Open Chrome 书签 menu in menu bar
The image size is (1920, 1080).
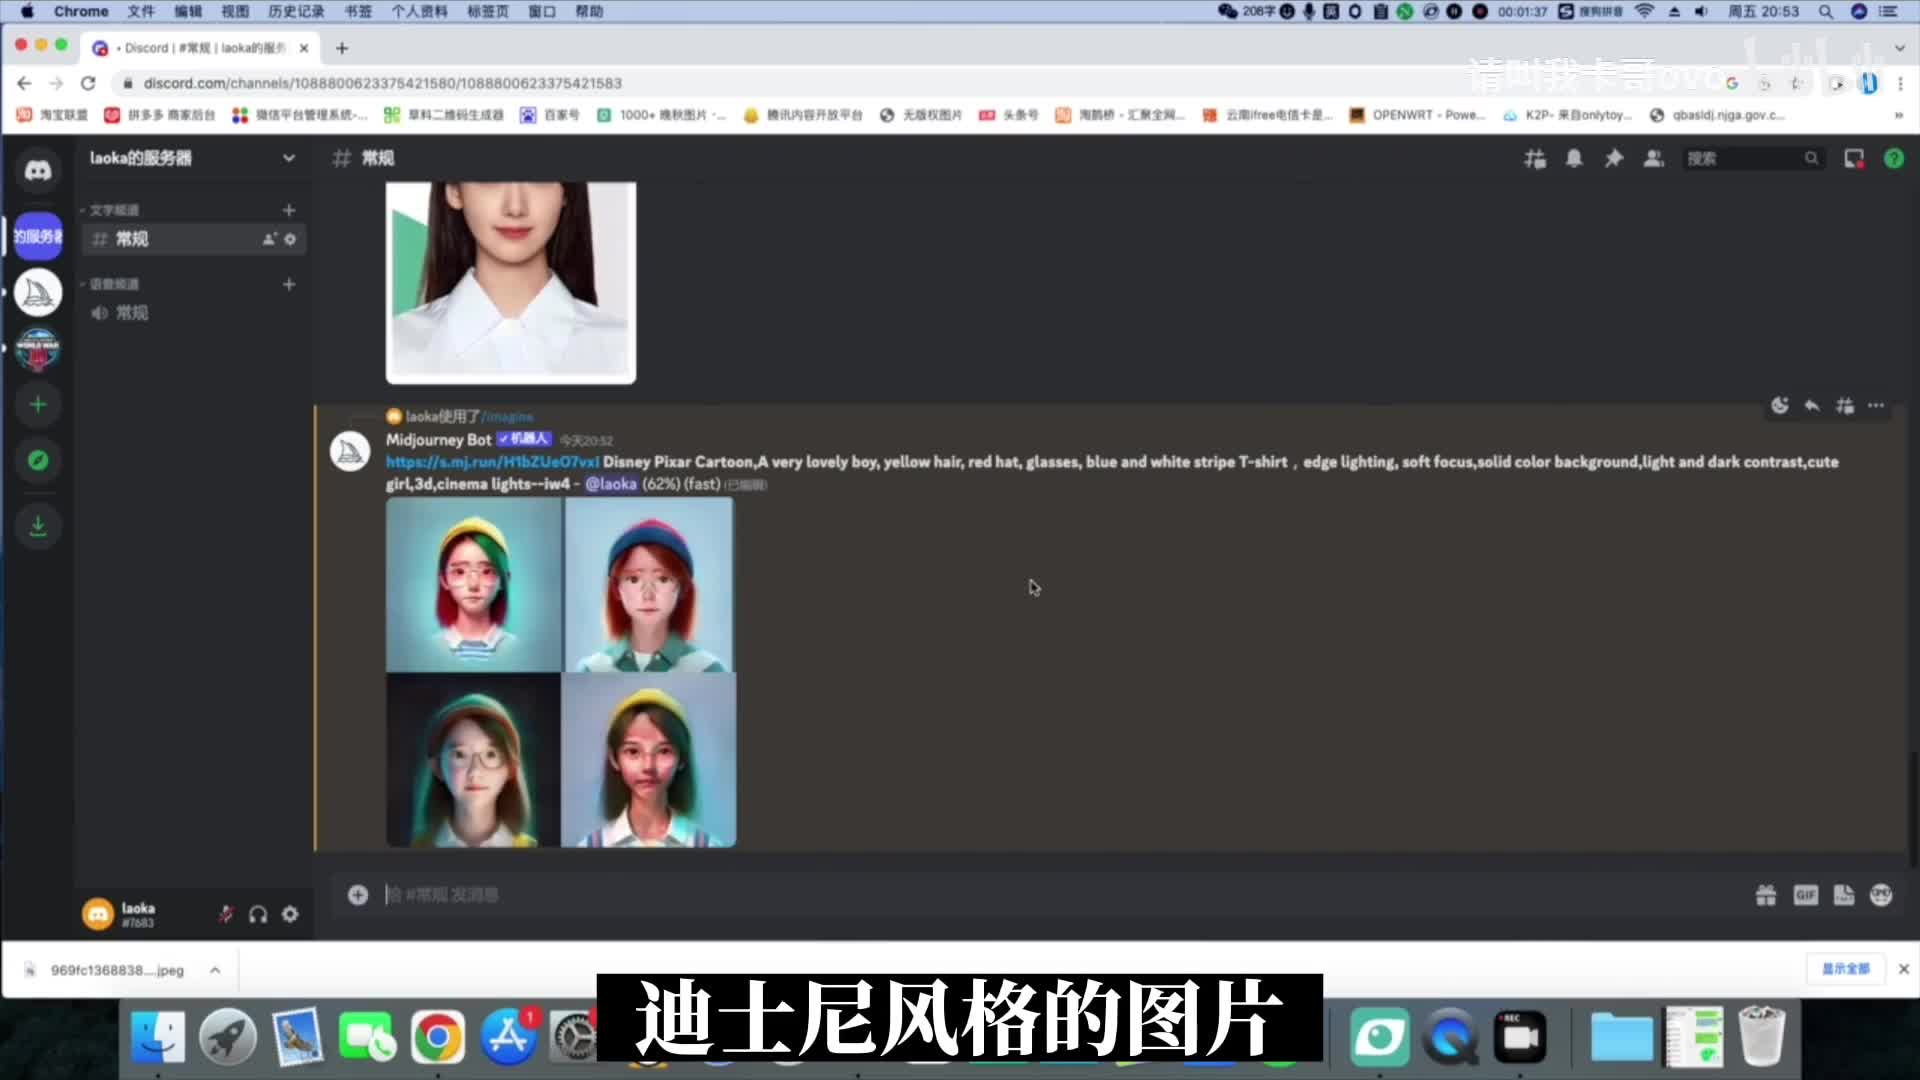tap(357, 11)
